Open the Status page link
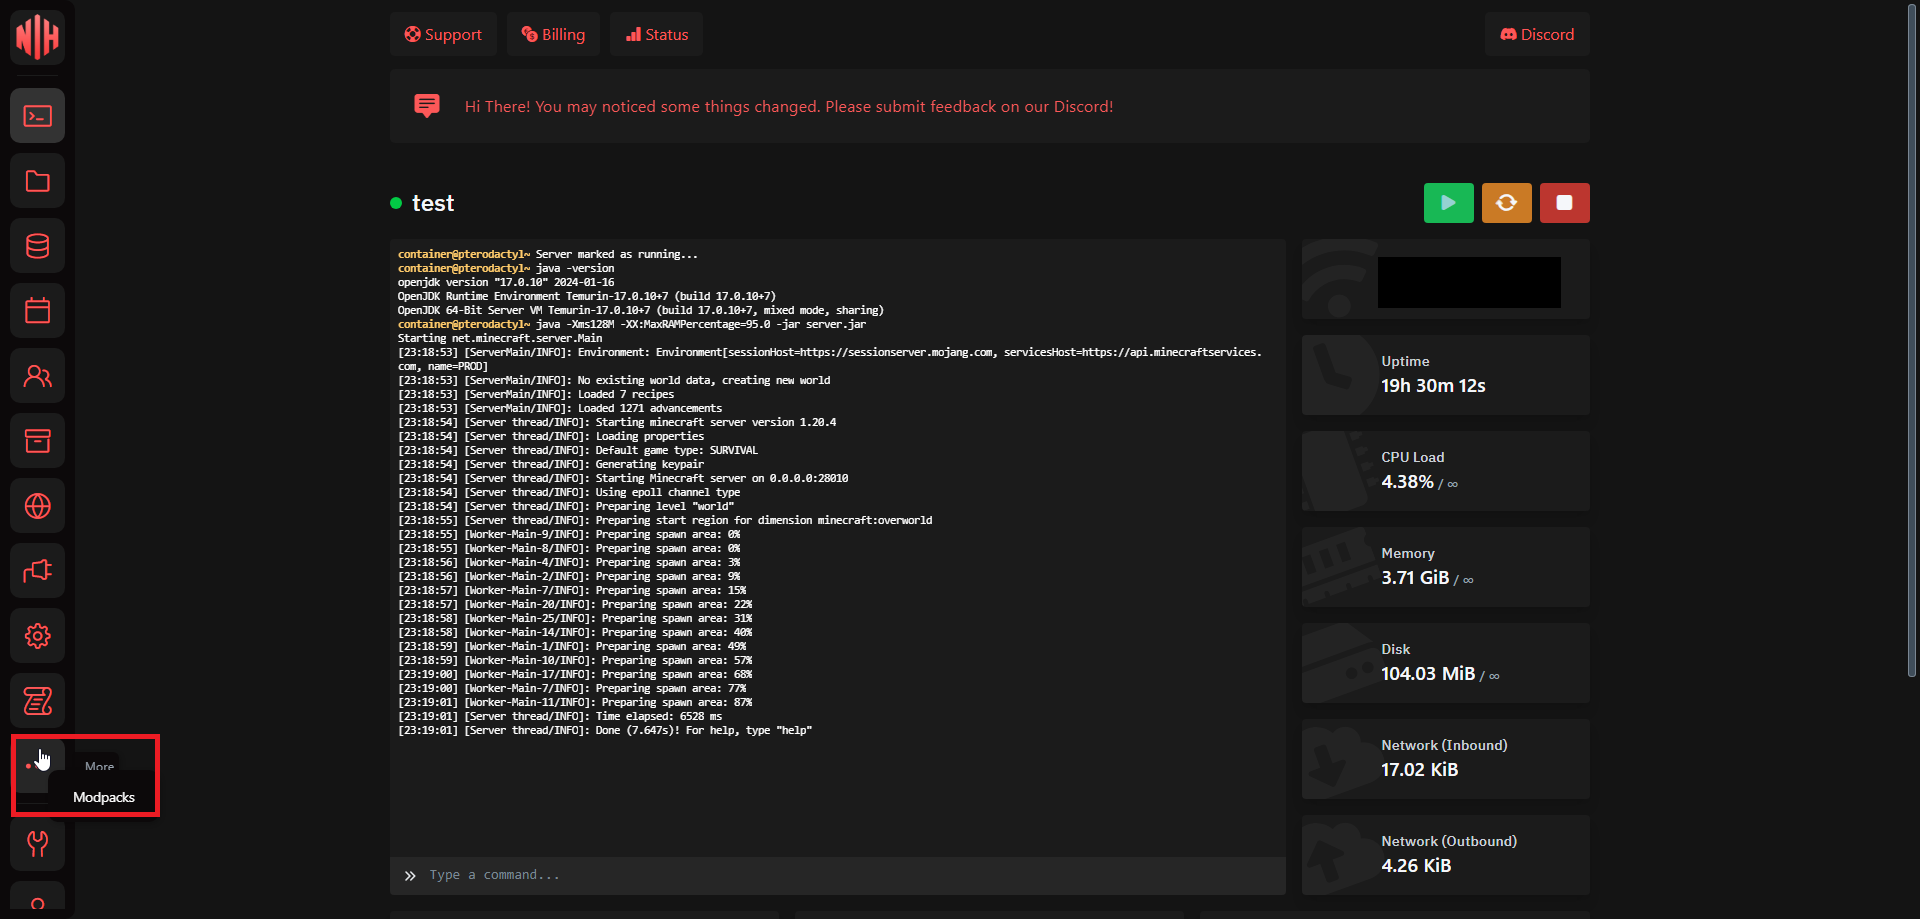The image size is (1920, 919). tap(657, 35)
